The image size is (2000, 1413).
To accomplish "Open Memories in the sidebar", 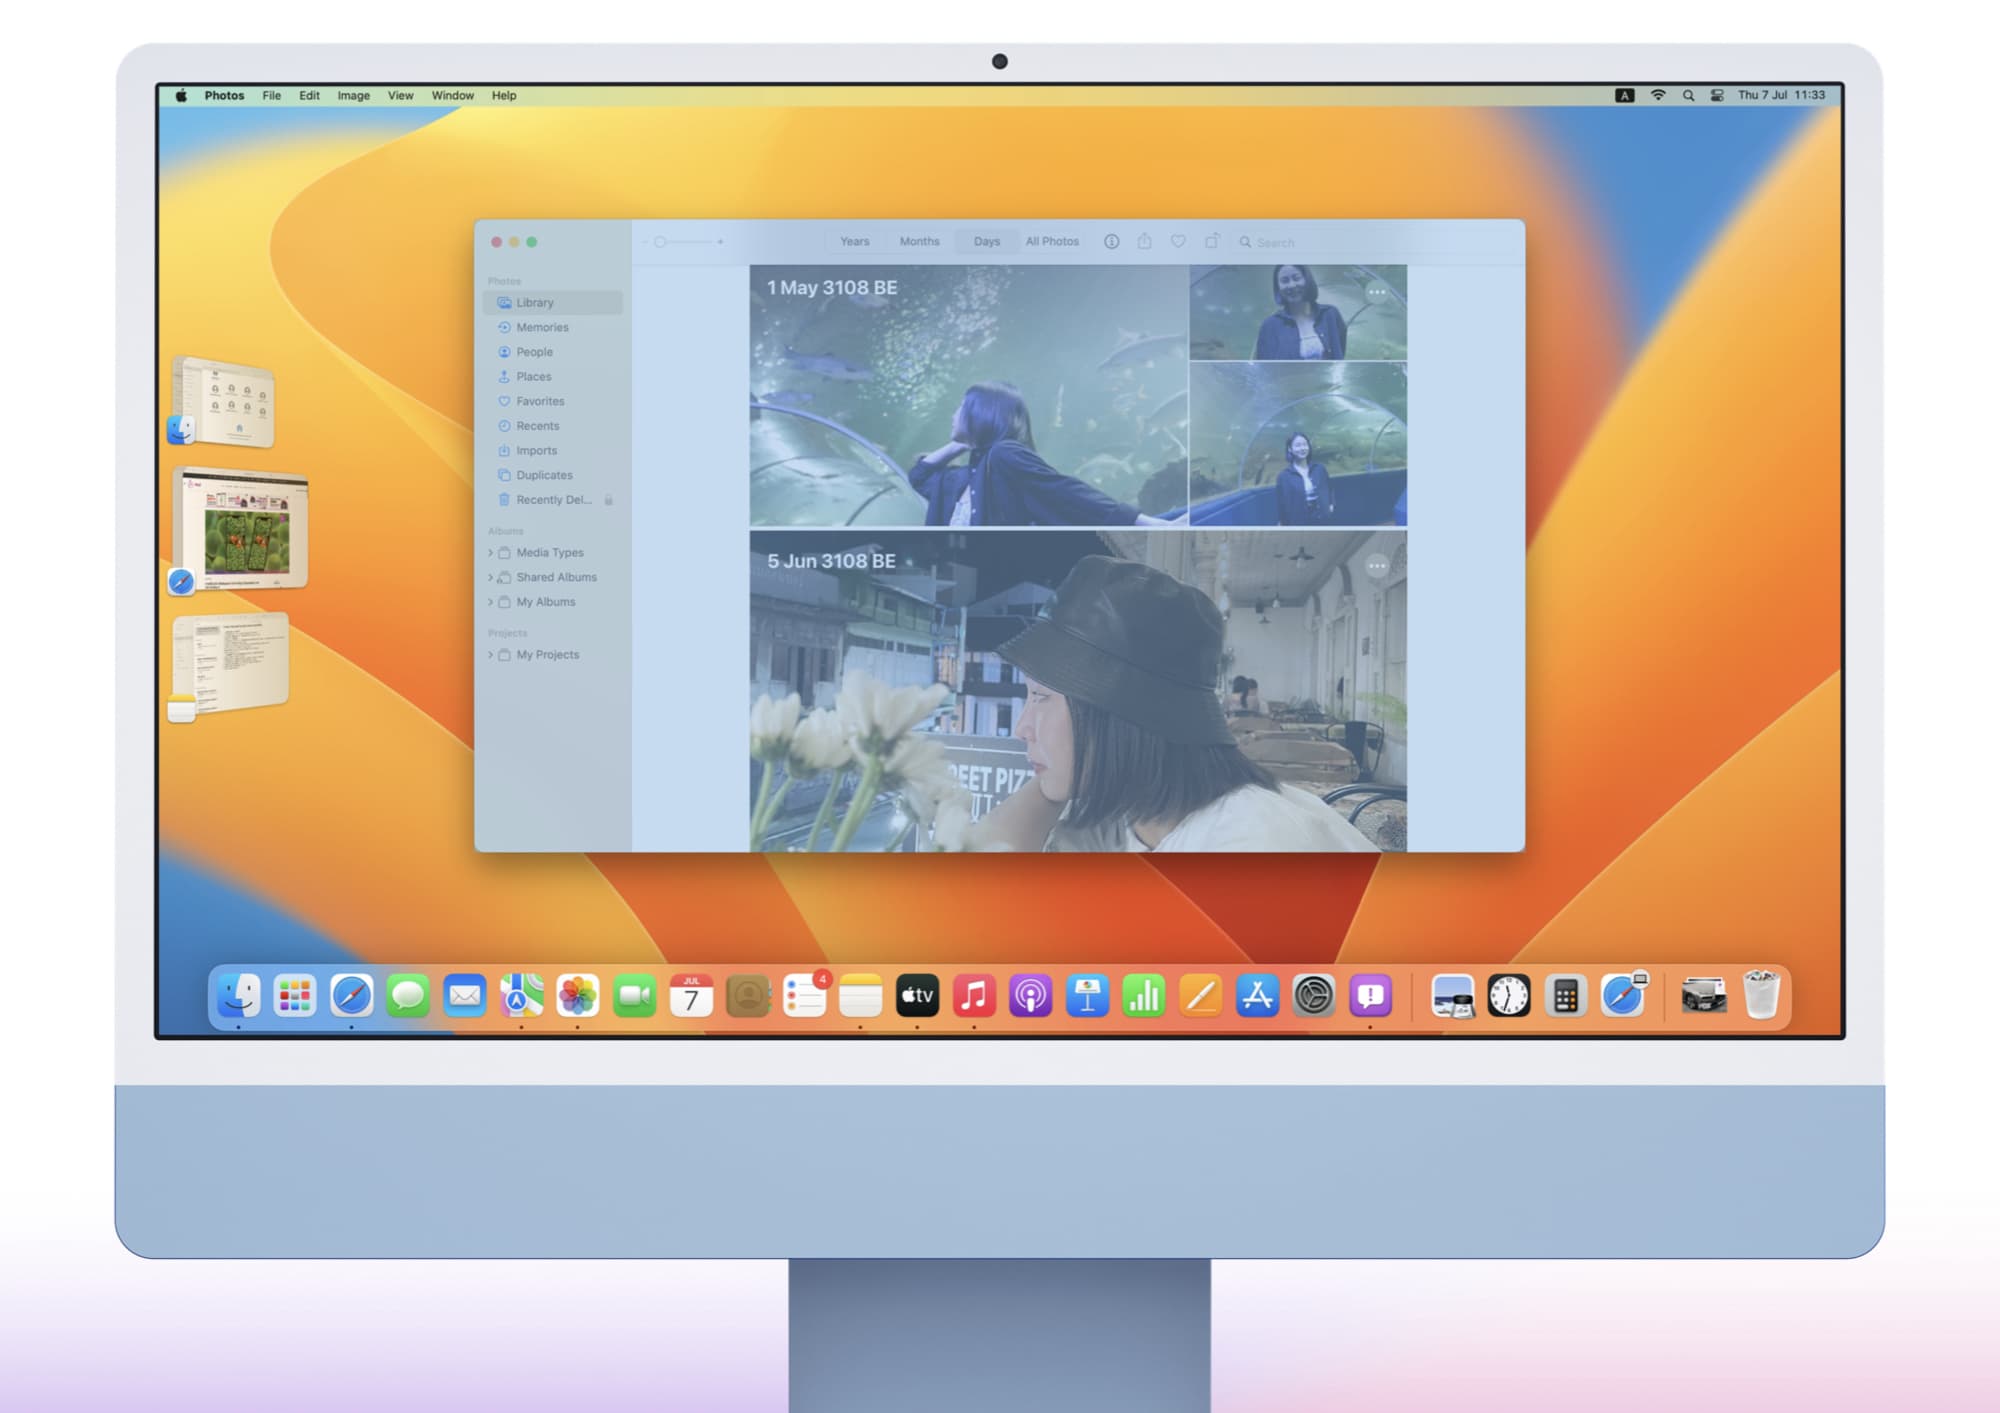I will [x=542, y=327].
